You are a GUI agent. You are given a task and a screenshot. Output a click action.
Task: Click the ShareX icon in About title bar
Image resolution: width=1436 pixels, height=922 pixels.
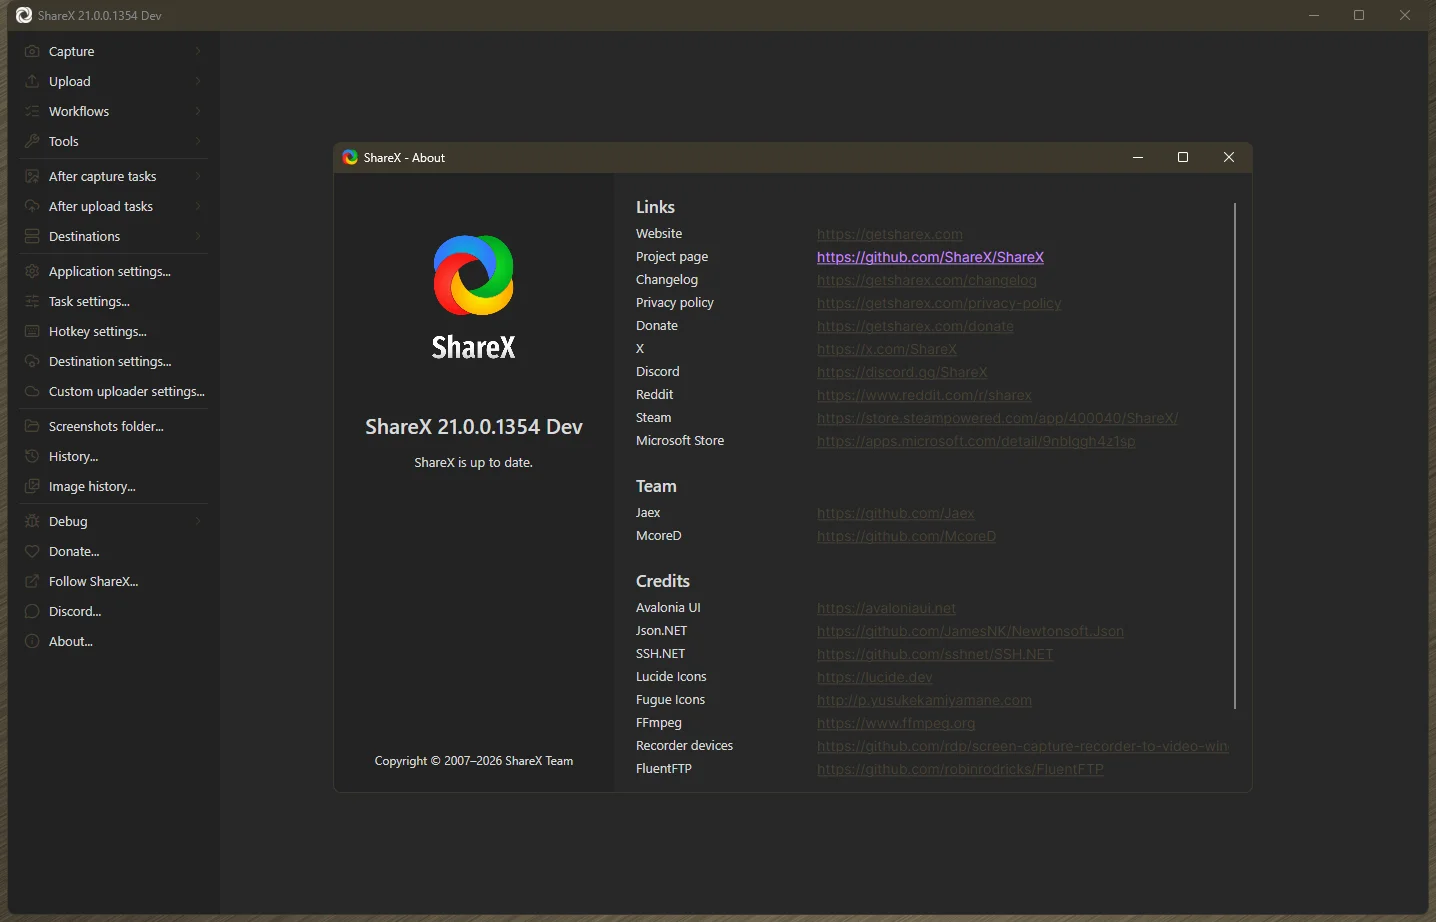350,157
